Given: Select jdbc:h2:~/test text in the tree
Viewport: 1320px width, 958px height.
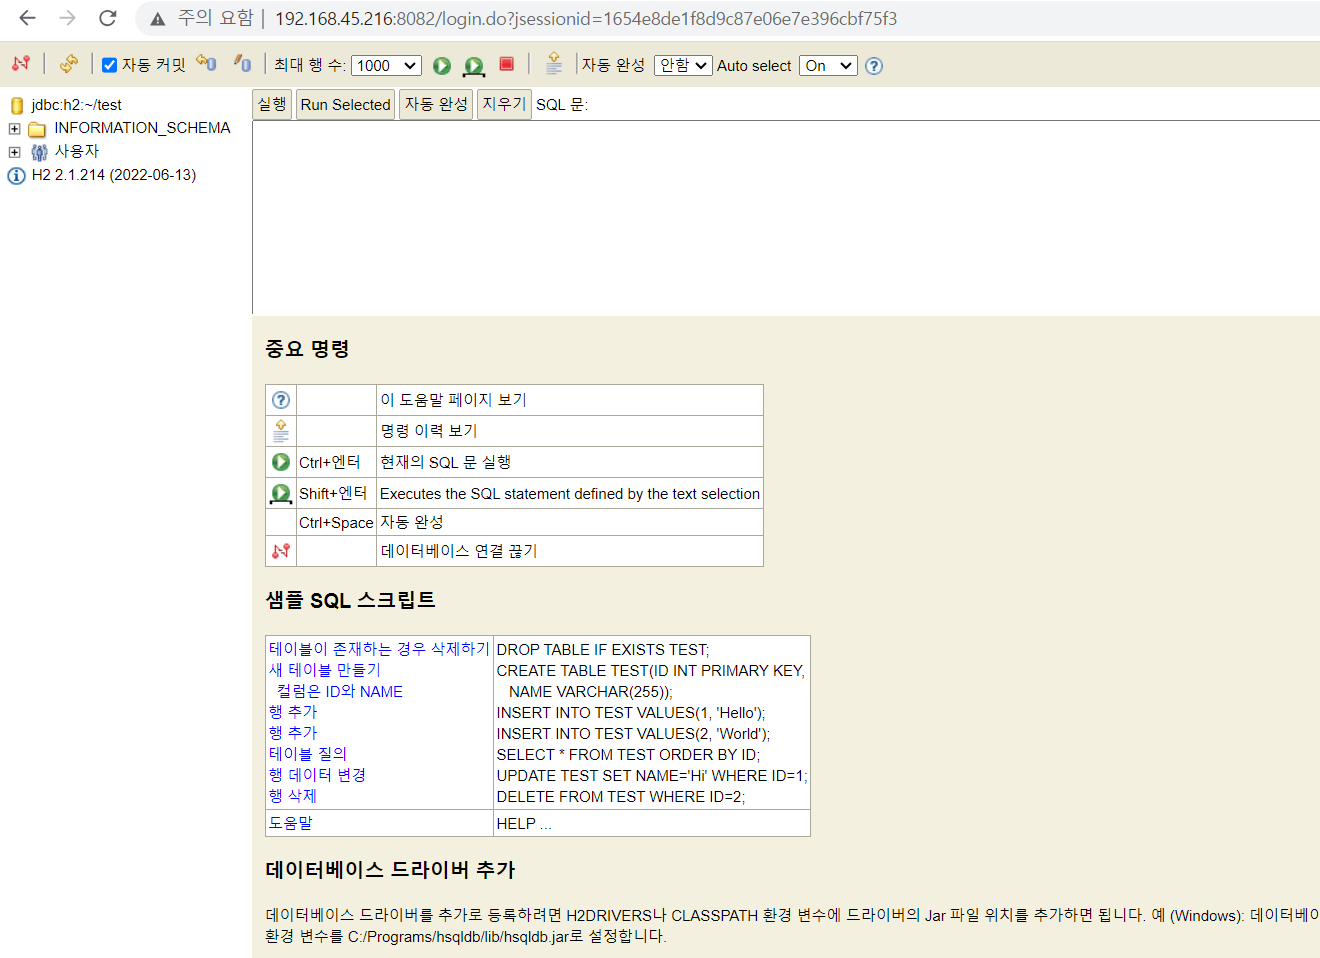Looking at the screenshot, I should pos(76,105).
